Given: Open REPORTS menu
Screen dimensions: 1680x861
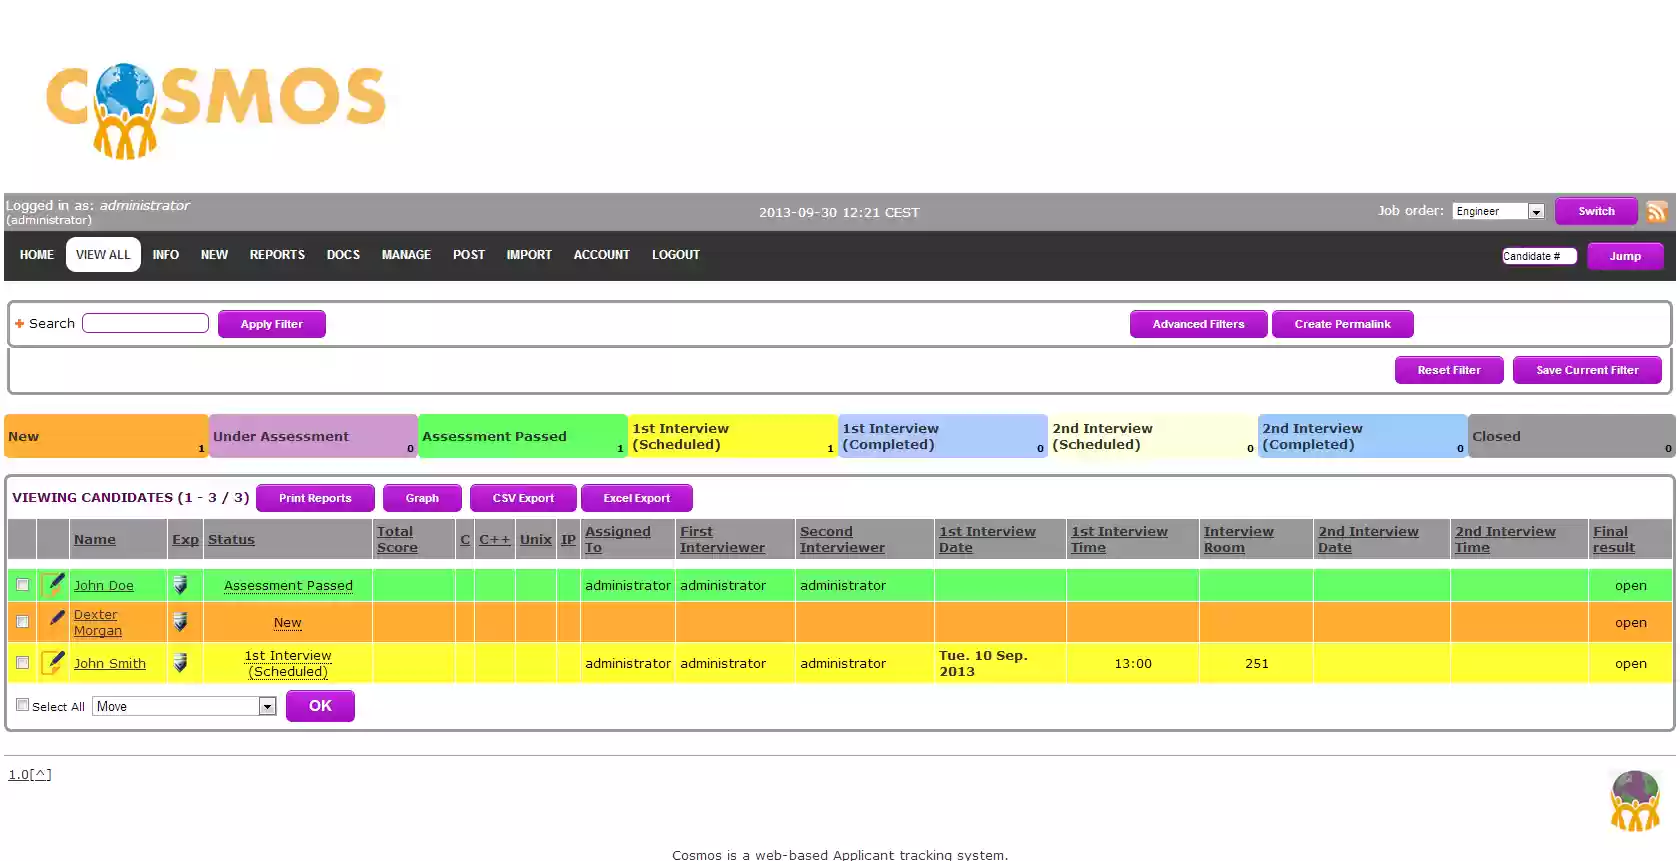Looking at the screenshot, I should tap(277, 255).
